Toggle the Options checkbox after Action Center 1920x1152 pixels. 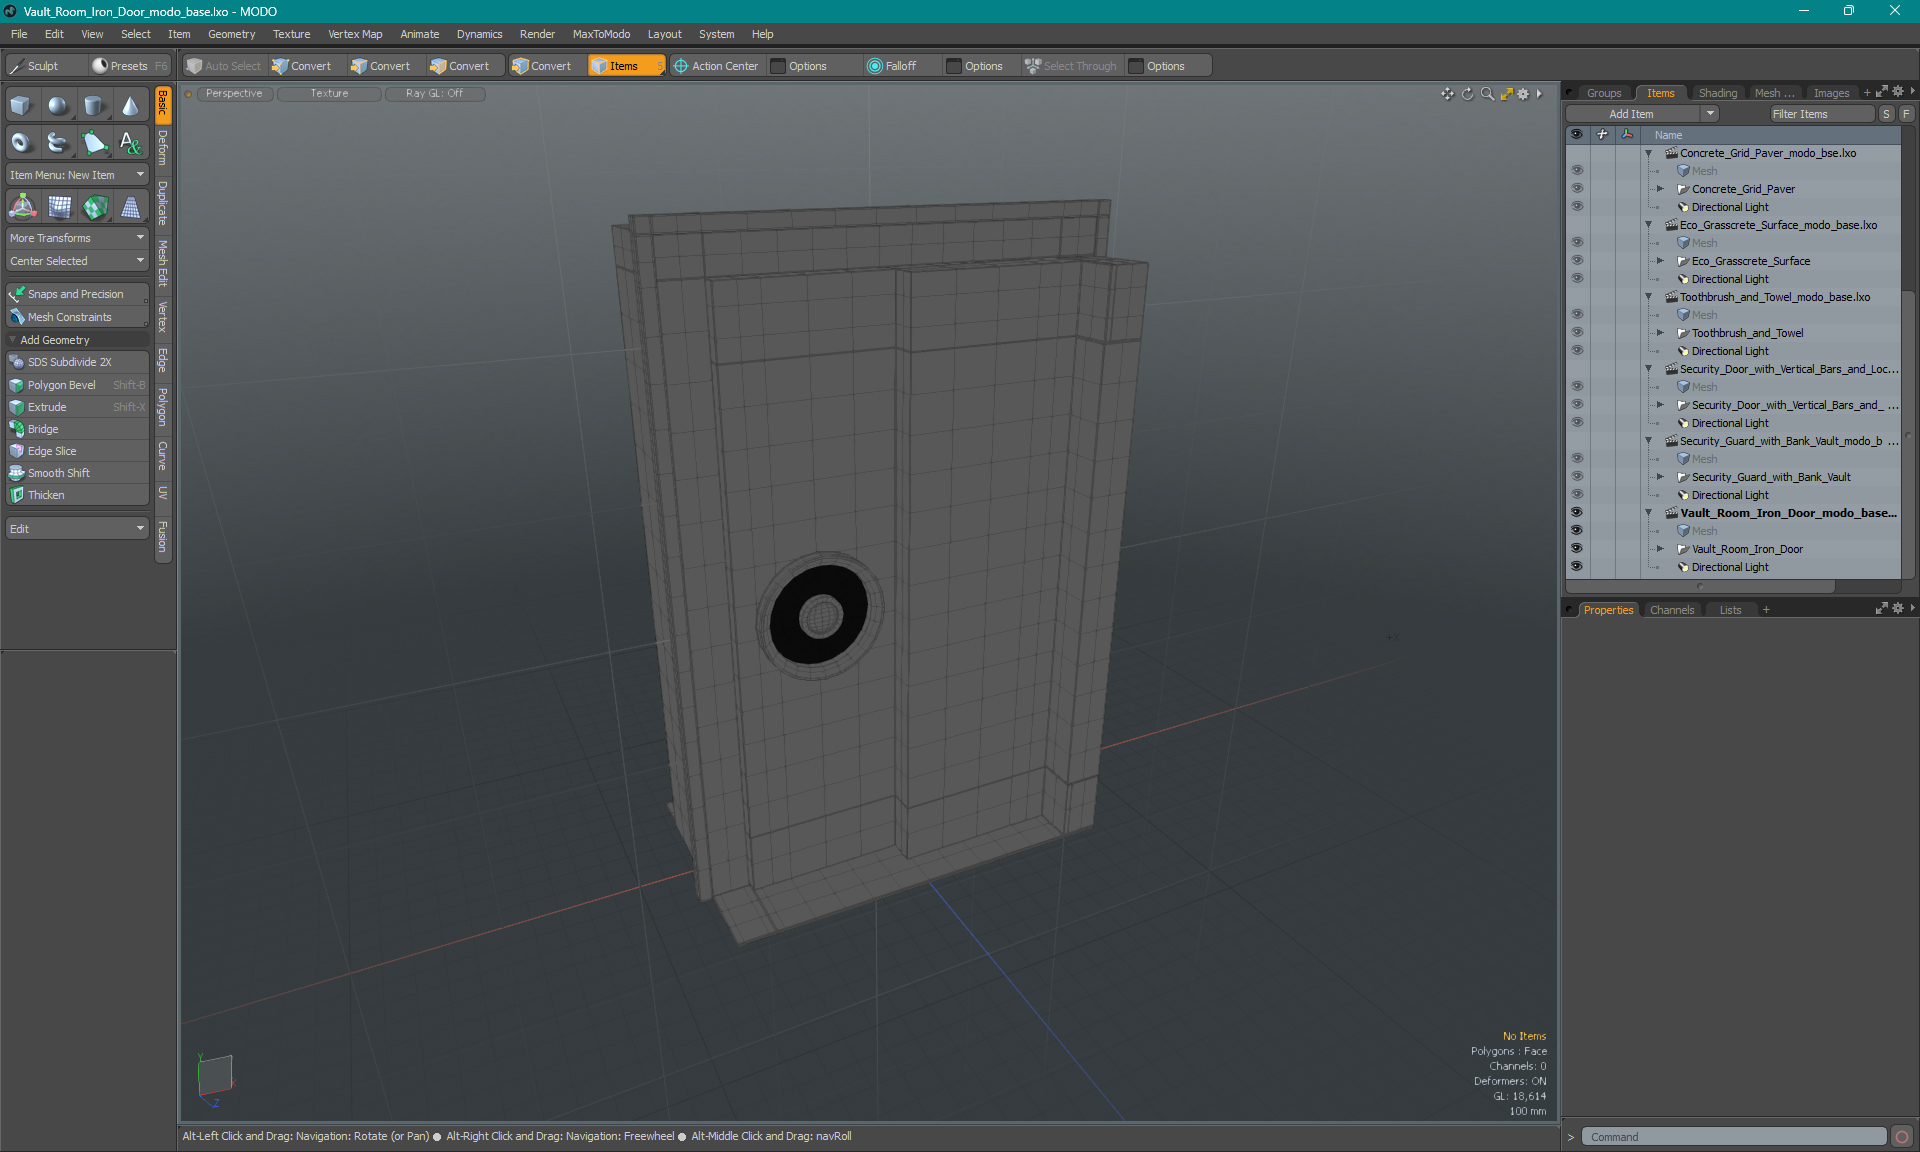[x=778, y=66]
